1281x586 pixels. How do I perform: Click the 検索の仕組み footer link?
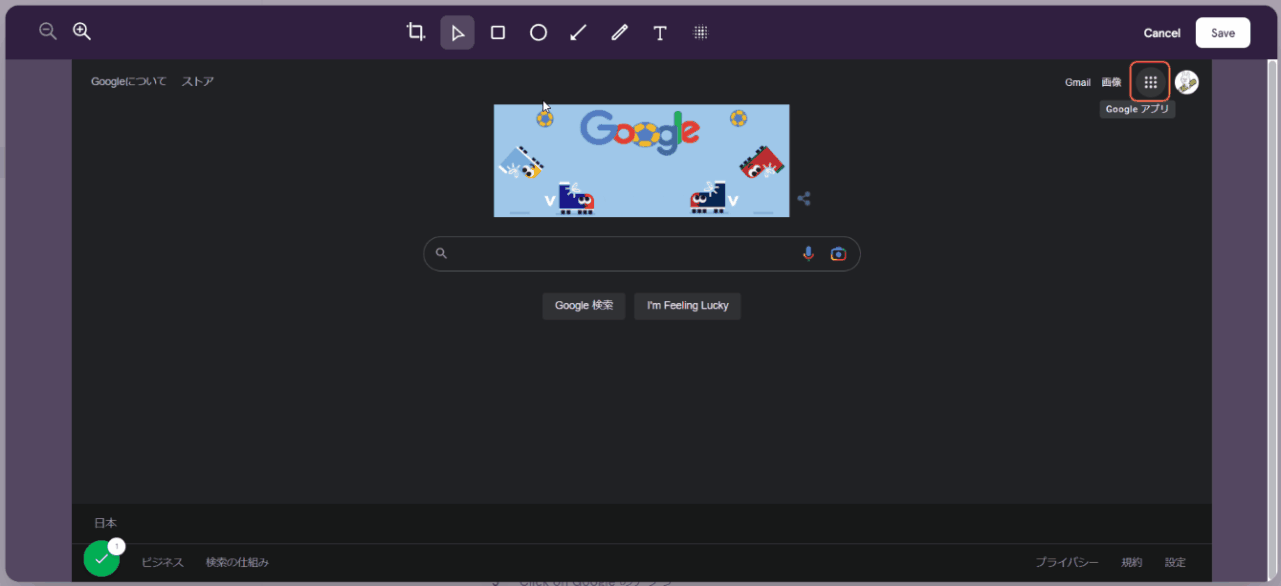237,563
